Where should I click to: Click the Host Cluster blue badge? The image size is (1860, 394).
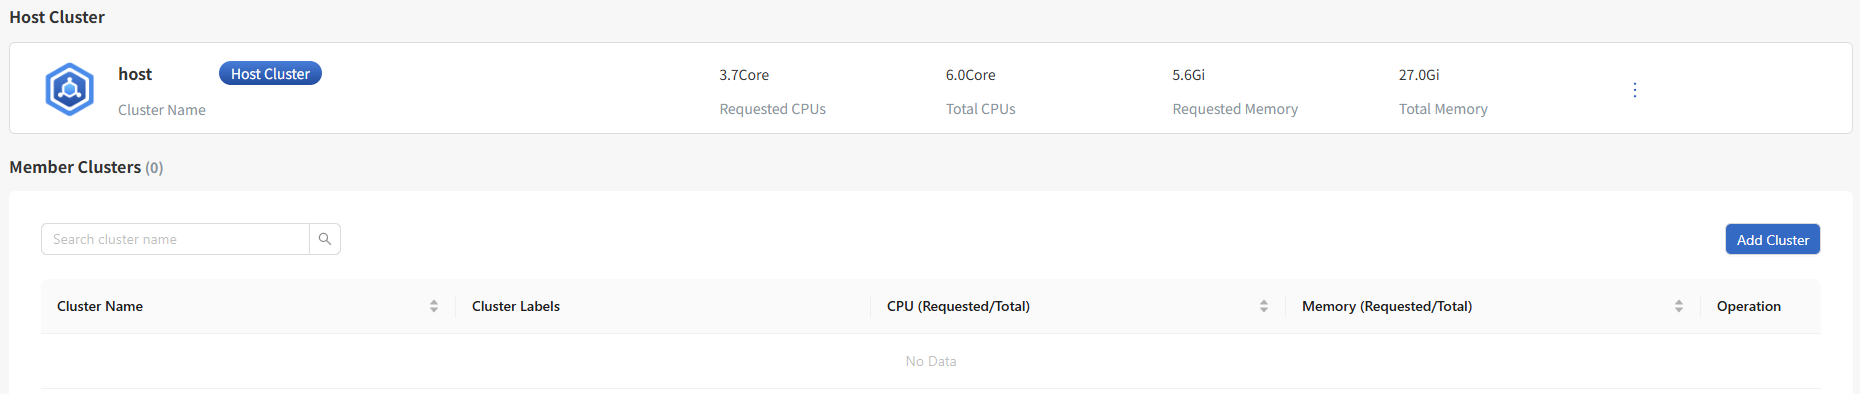[270, 73]
